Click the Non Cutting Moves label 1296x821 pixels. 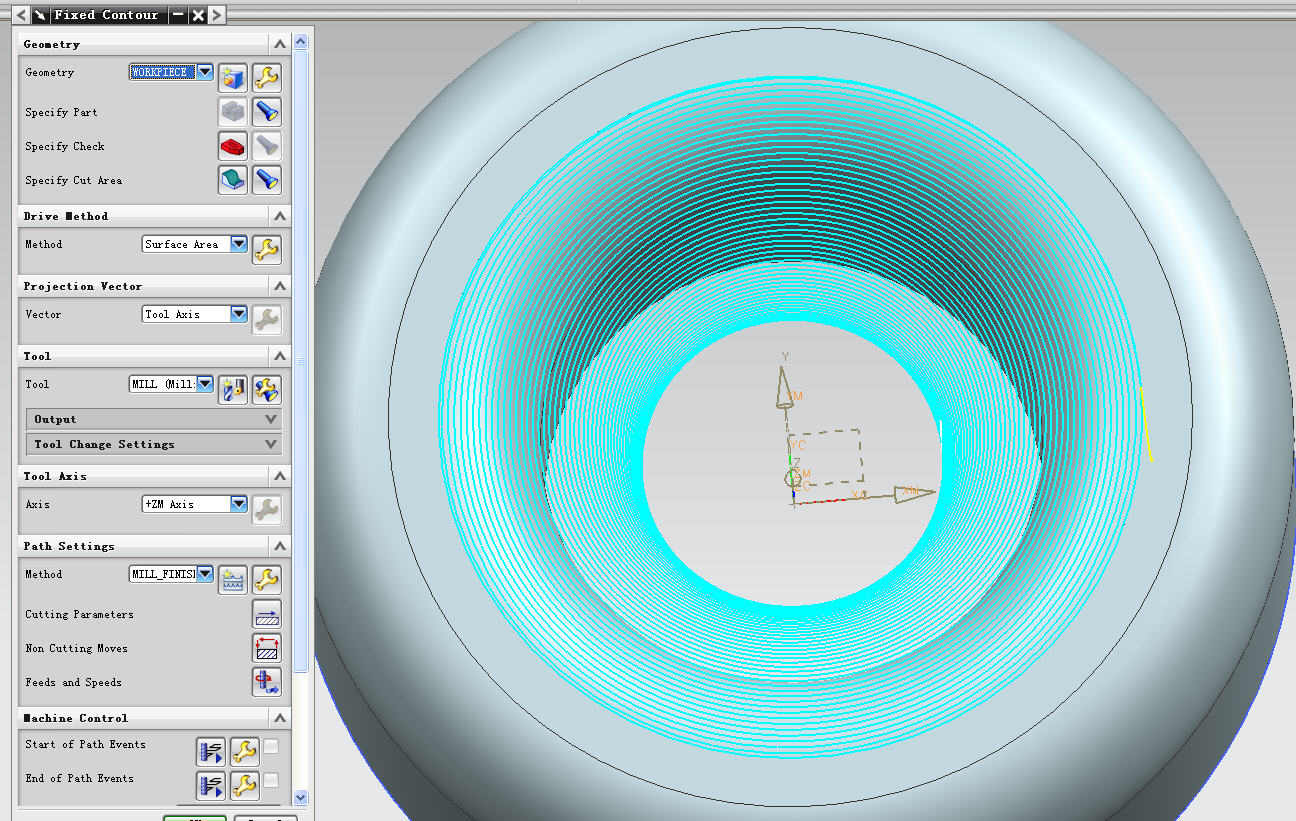(77, 648)
